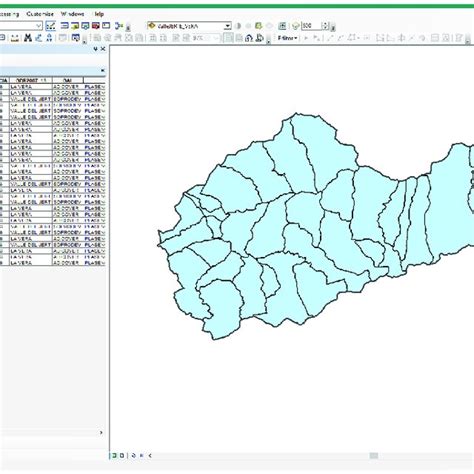
Task: Switch to layout view at map bottom
Action: (122, 455)
